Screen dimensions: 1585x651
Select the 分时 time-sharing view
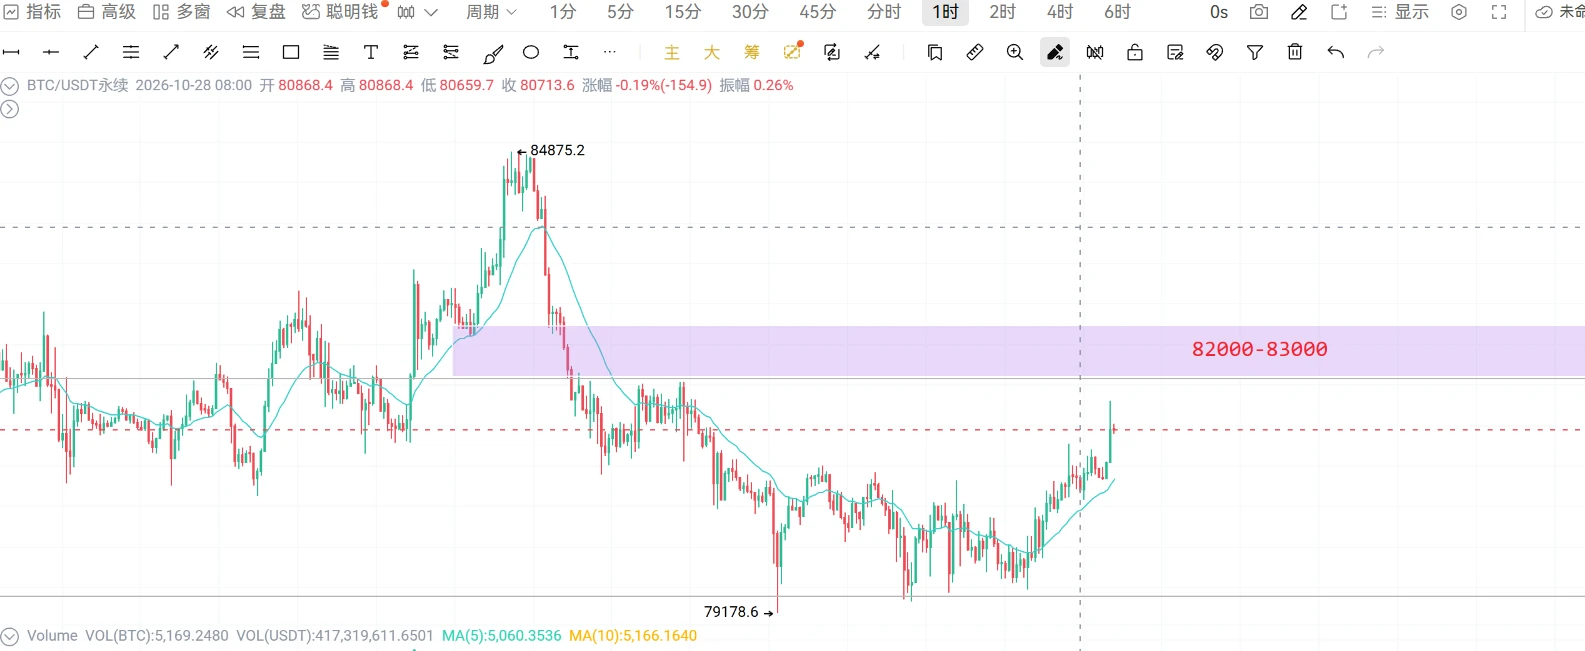tap(884, 12)
